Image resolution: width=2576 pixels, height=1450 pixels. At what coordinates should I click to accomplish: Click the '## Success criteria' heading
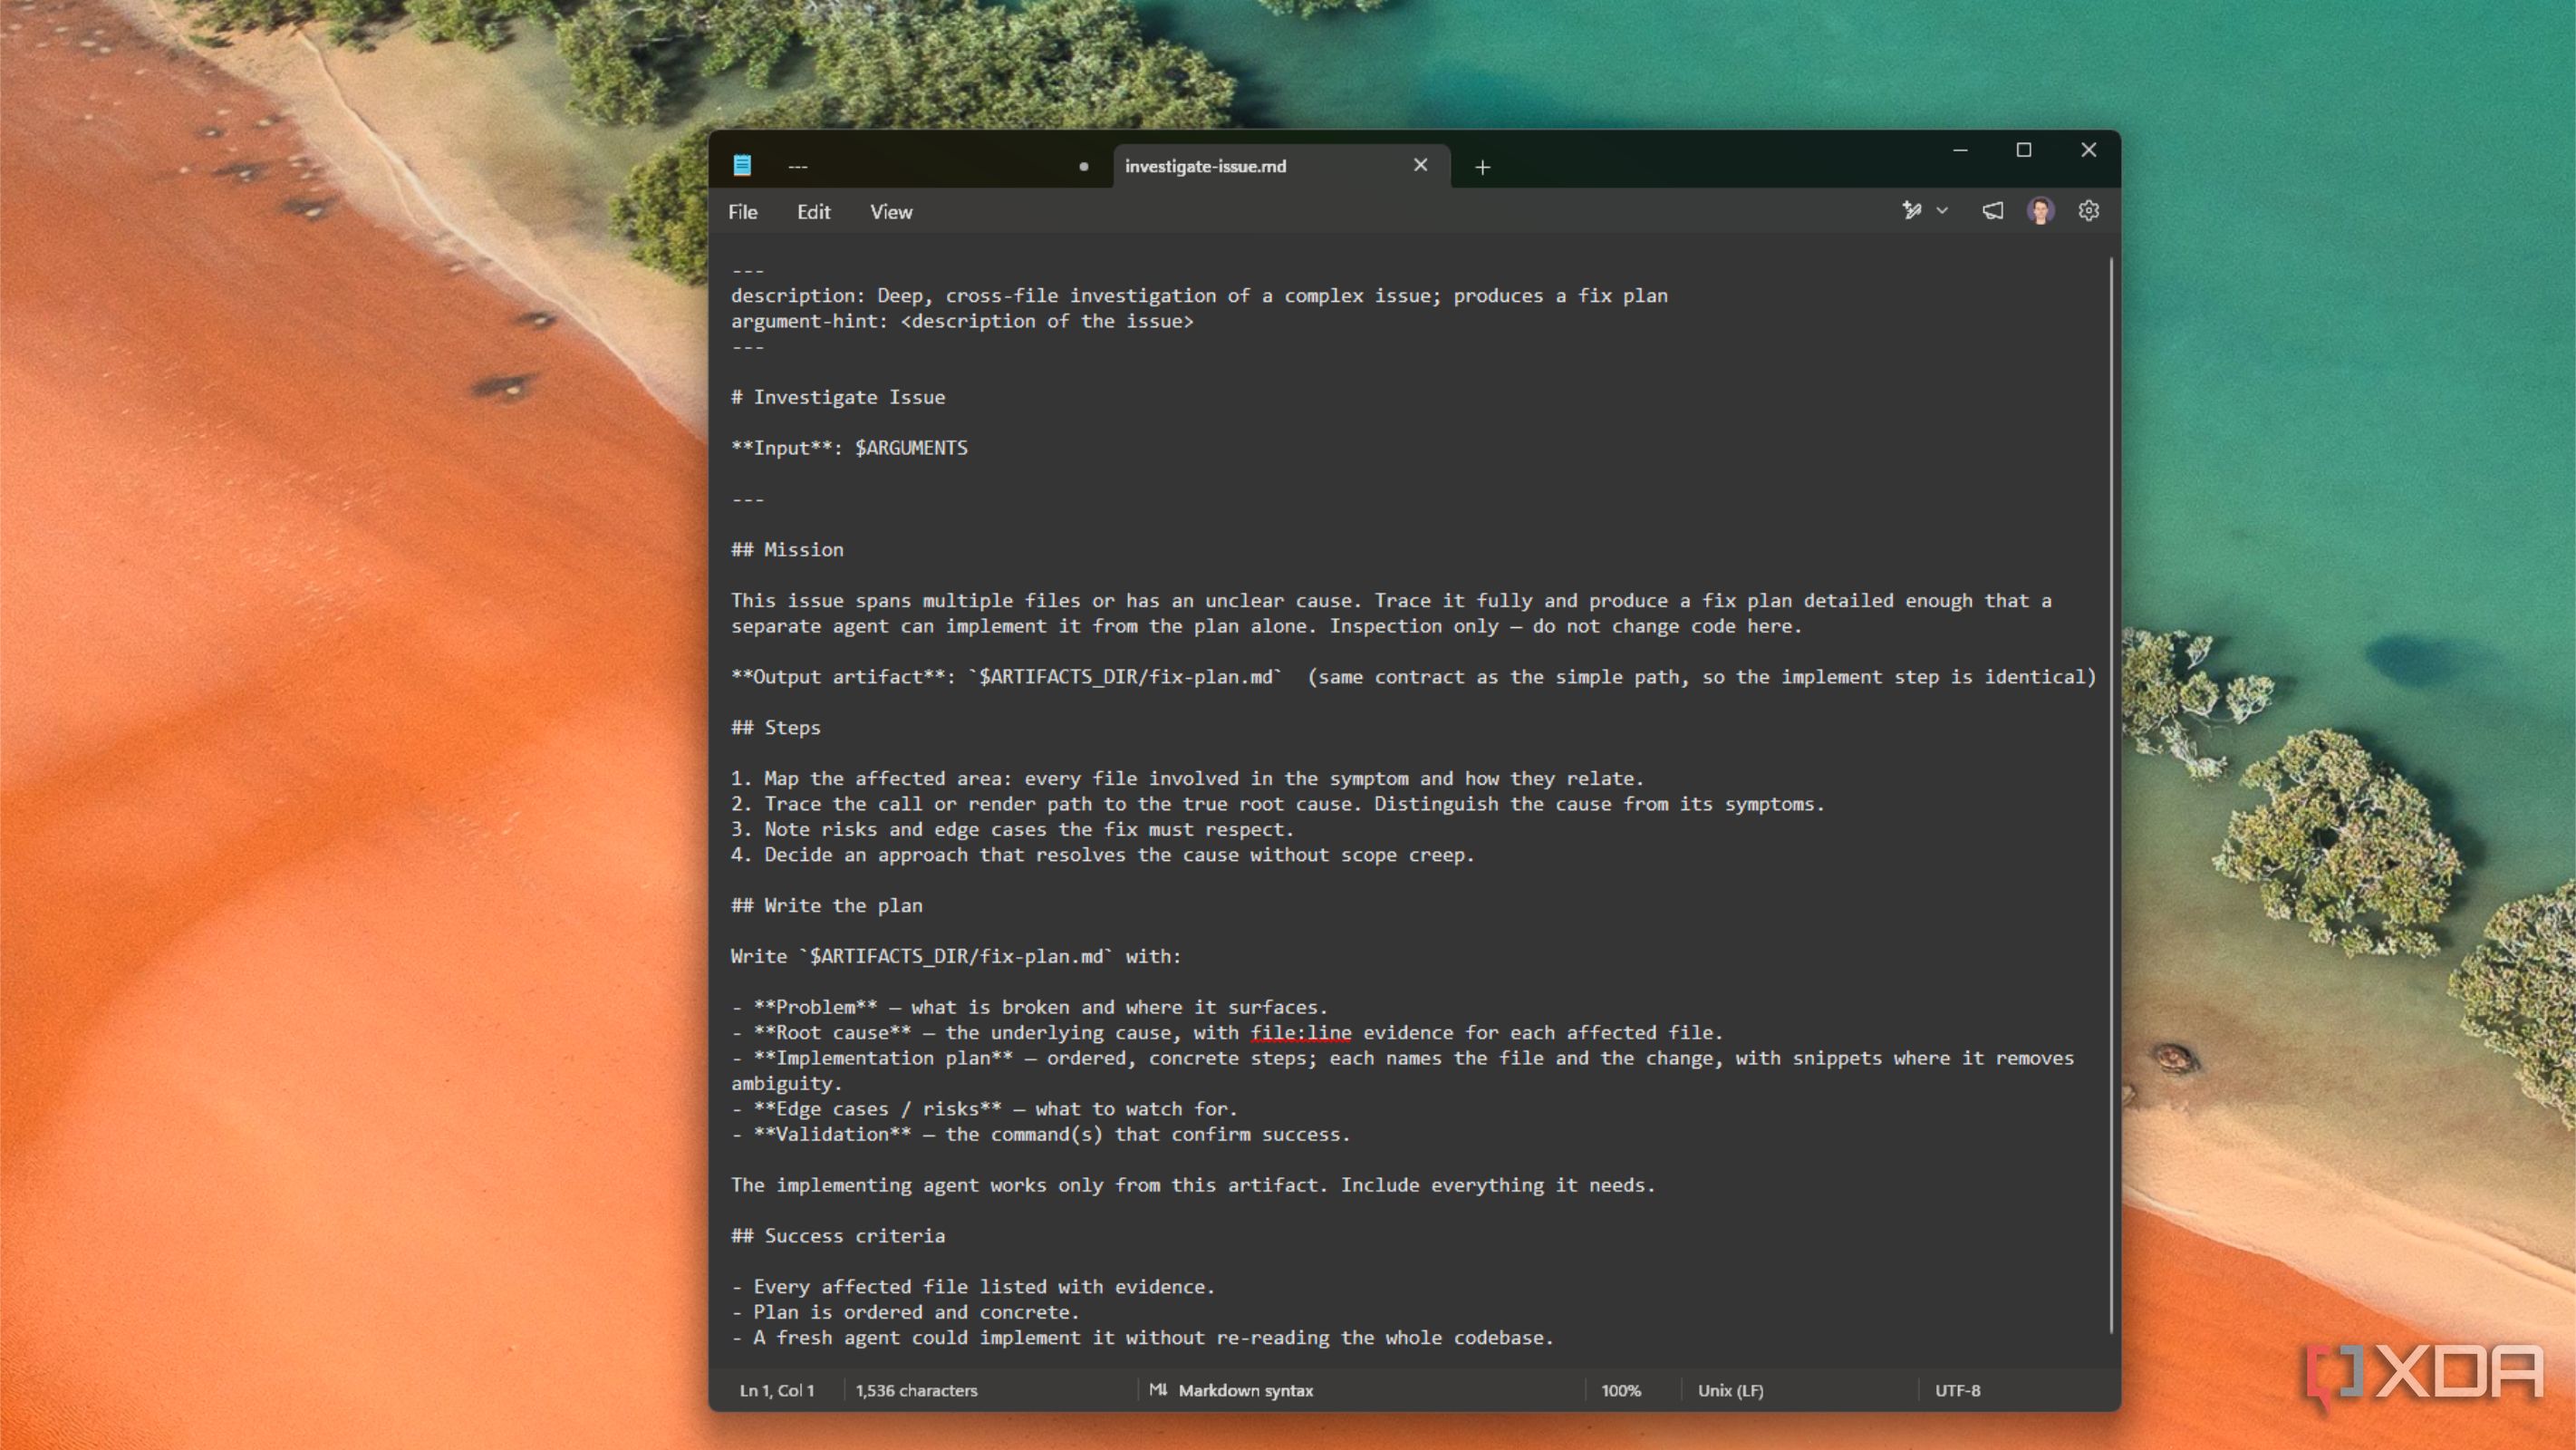click(838, 1235)
